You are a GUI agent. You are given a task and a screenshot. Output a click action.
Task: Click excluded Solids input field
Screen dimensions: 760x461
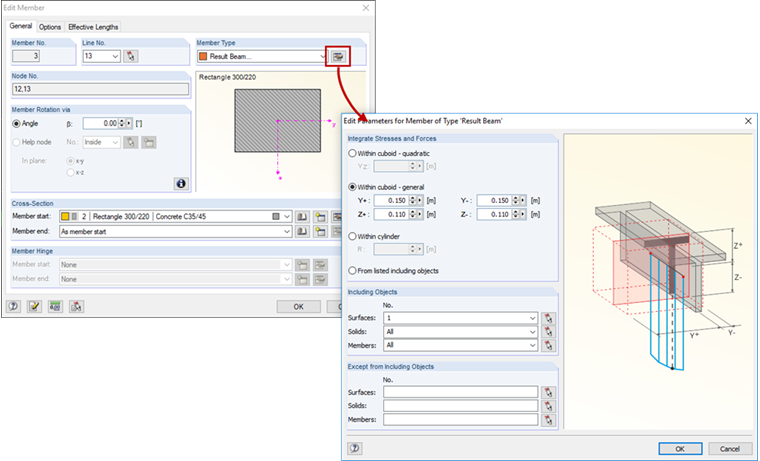460,406
